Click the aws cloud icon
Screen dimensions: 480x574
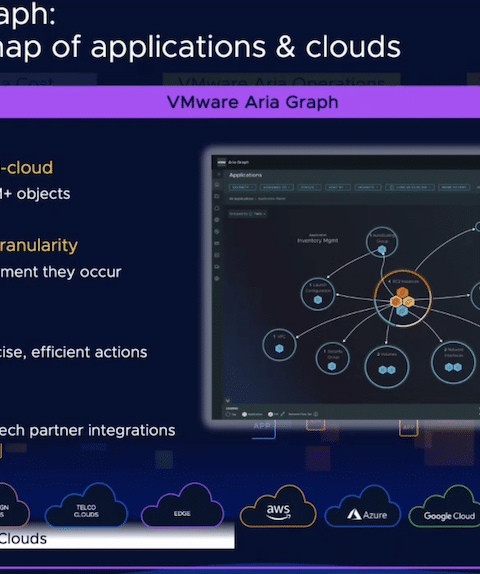pyautogui.click(x=278, y=507)
